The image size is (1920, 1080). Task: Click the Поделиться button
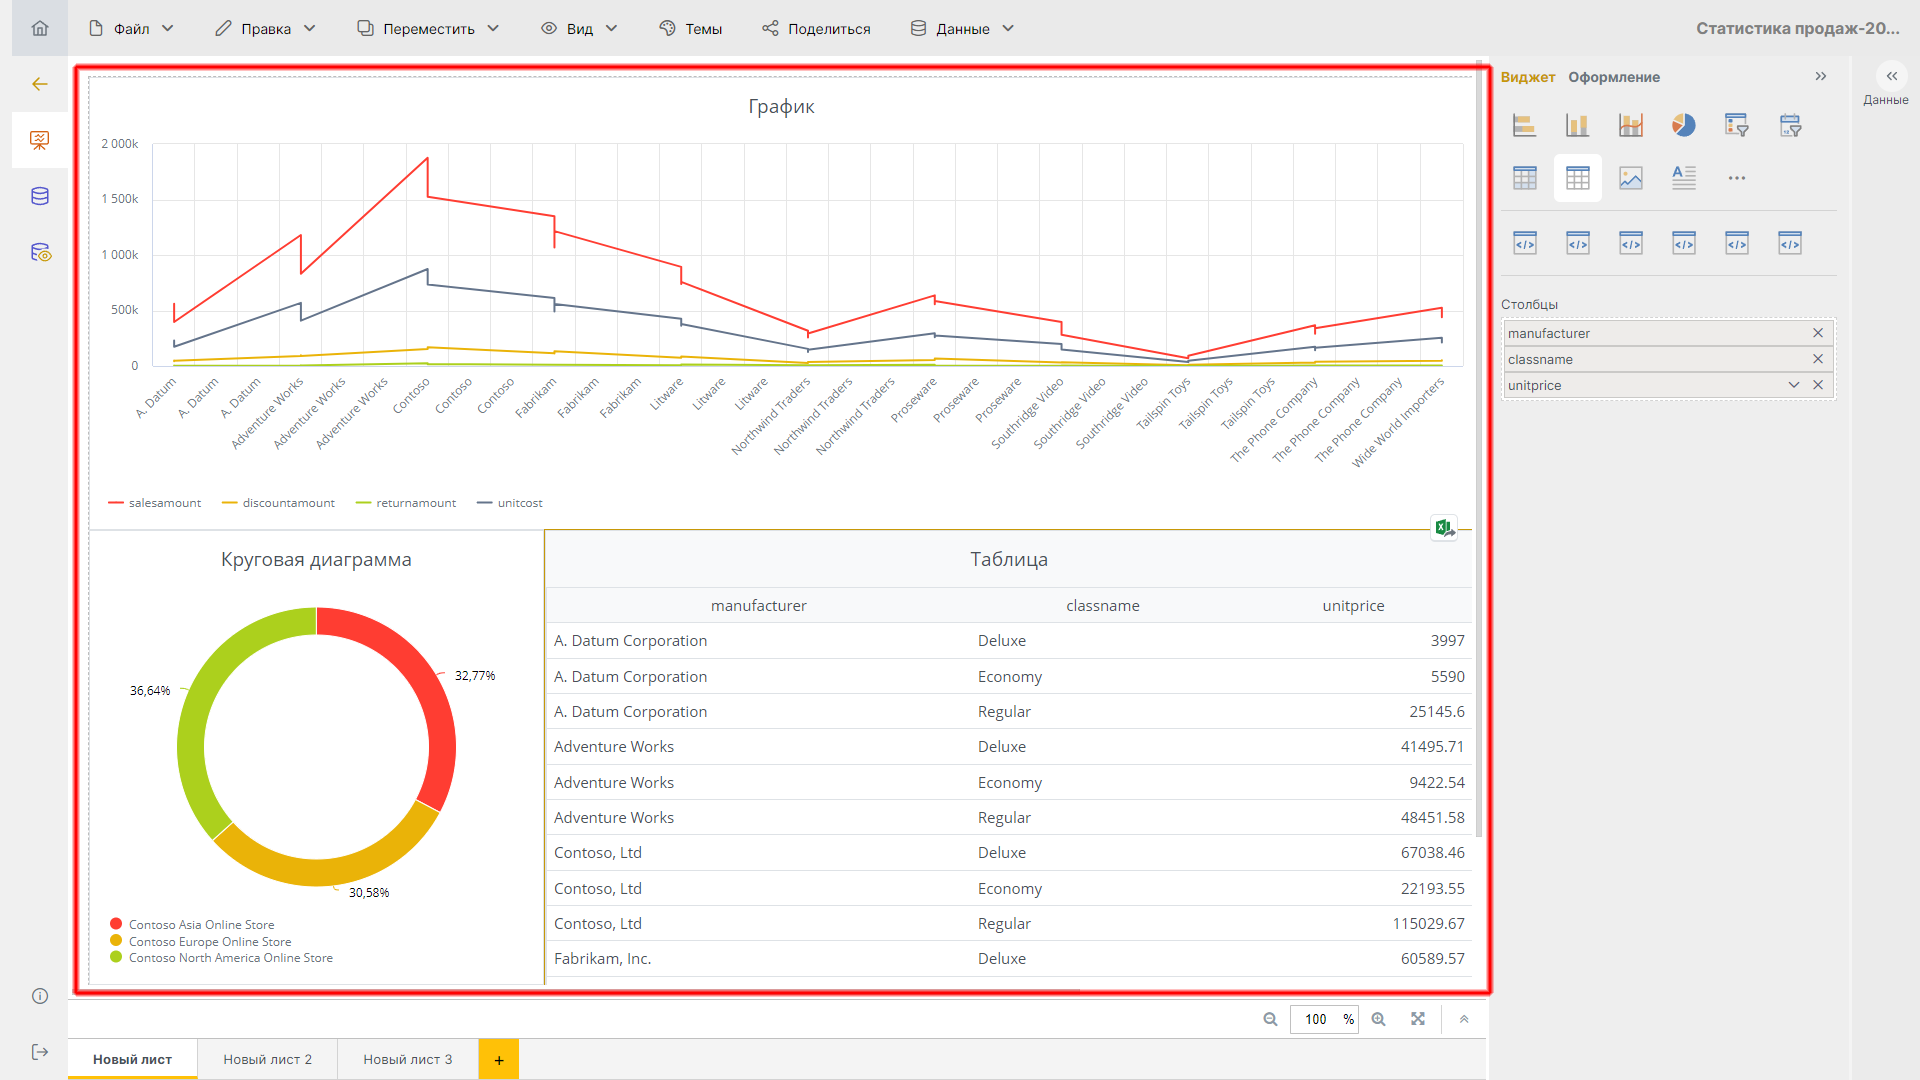(x=816, y=28)
